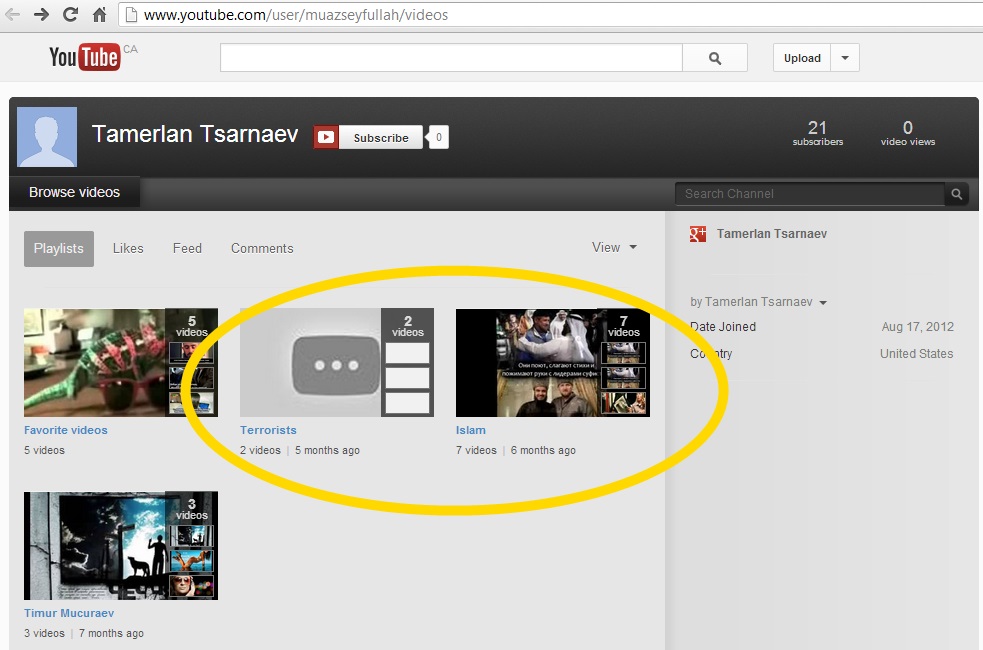
Task: Open the Comments tab
Action: [262, 249]
